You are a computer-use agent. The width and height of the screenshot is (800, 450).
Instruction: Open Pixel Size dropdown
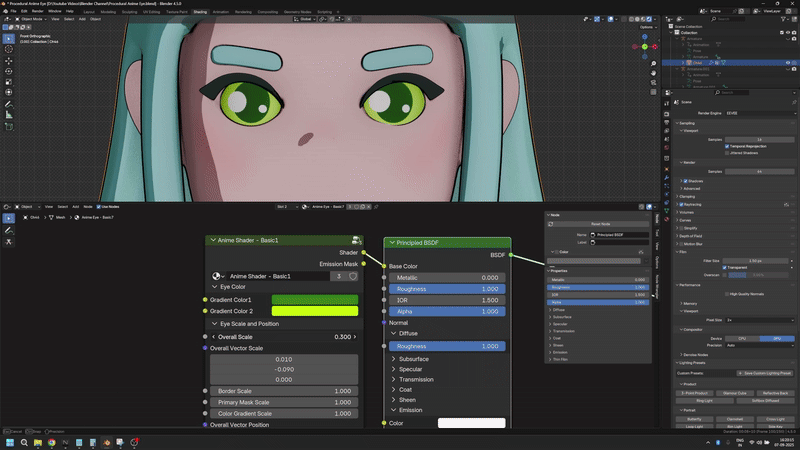(760, 320)
